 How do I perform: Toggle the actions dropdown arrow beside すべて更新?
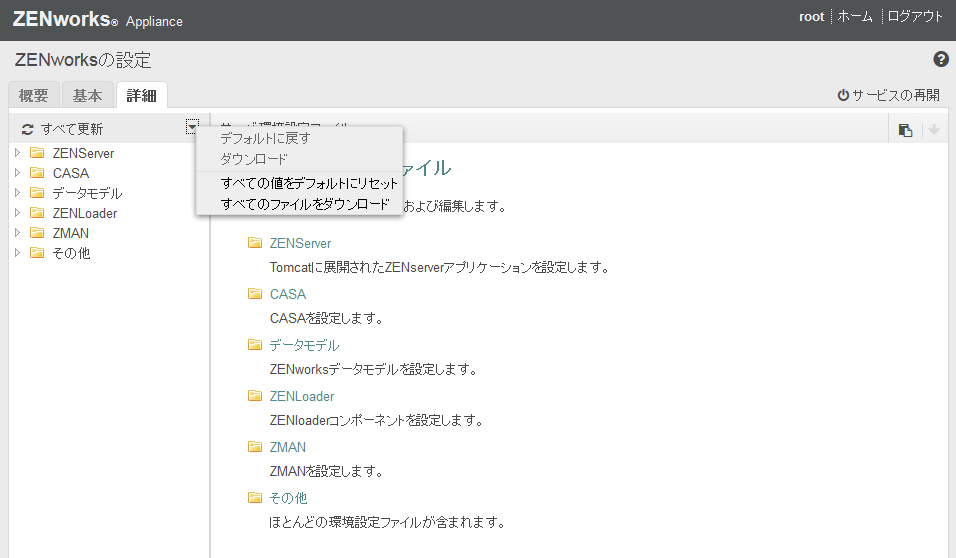click(x=191, y=127)
